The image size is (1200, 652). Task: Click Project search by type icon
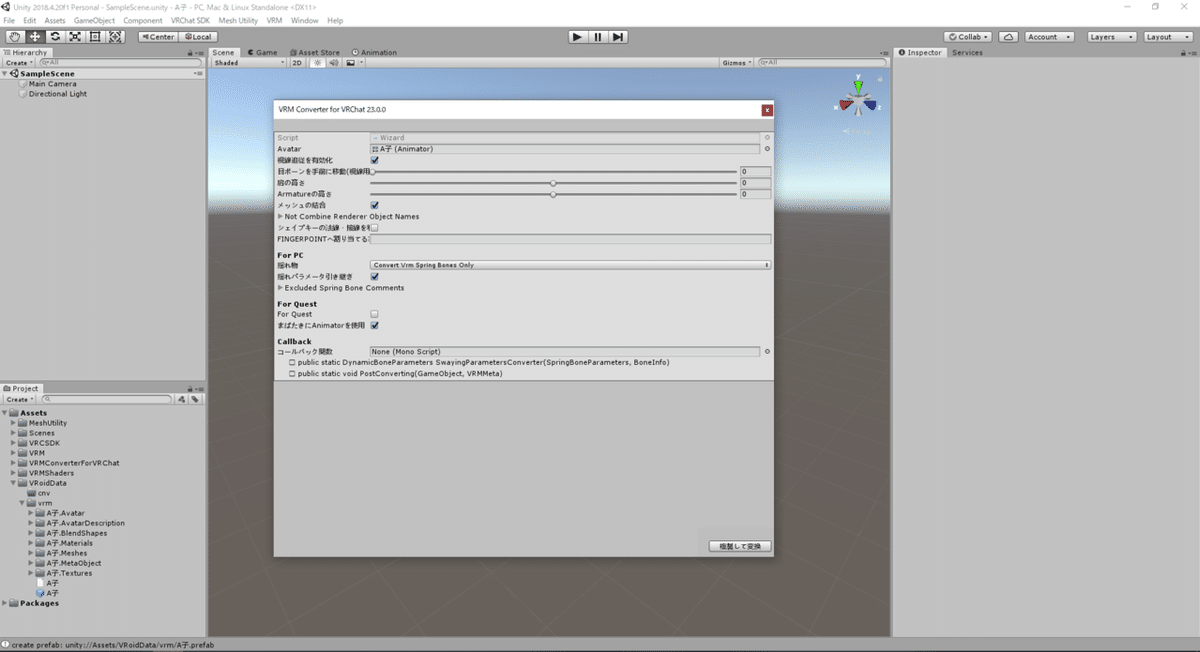point(181,399)
